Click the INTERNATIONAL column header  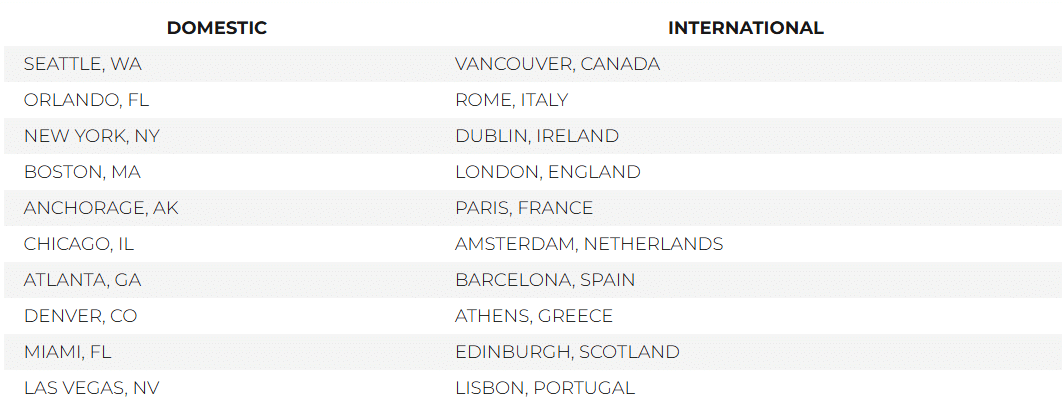(x=746, y=28)
